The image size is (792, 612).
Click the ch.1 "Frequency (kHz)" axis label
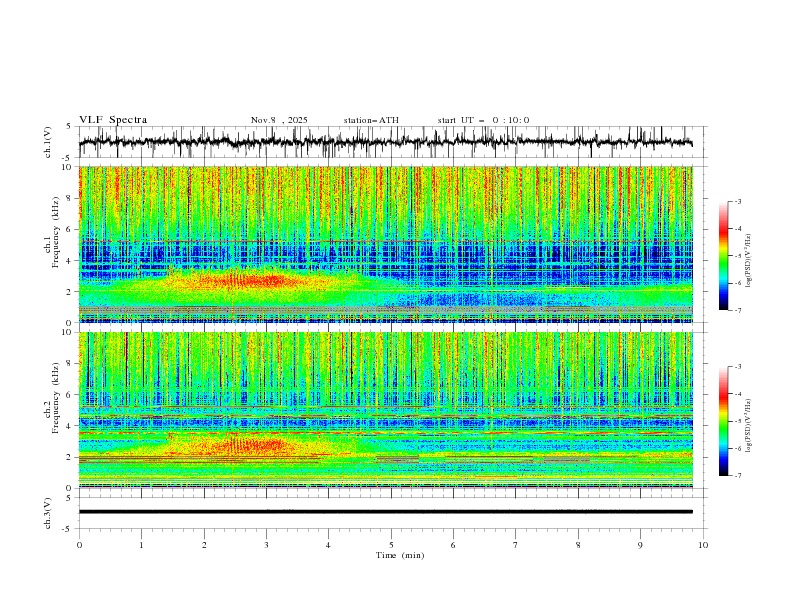pyautogui.click(x=56, y=233)
